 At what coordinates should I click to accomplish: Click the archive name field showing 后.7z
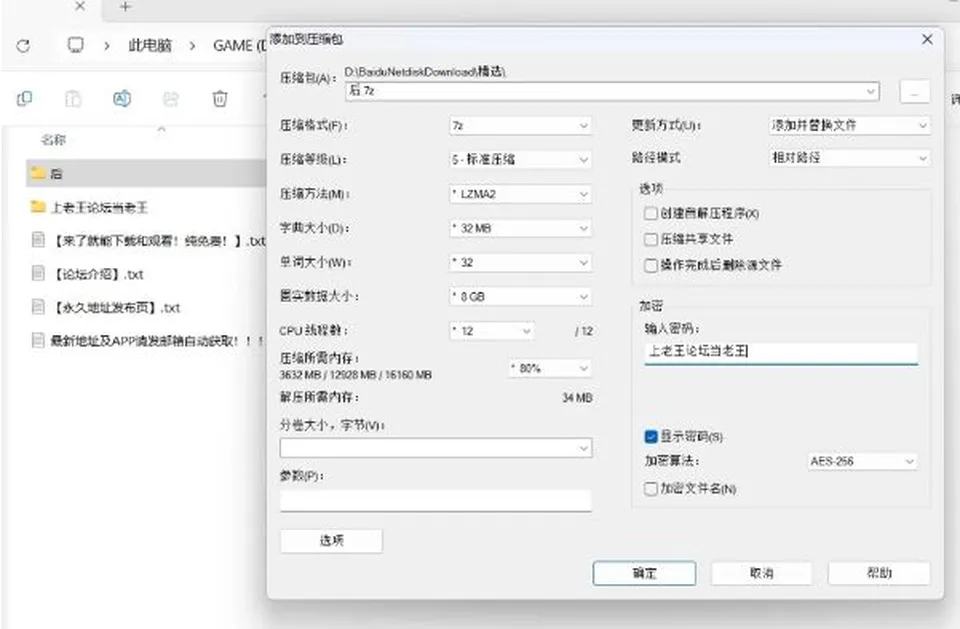pyautogui.click(x=612, y=91)
